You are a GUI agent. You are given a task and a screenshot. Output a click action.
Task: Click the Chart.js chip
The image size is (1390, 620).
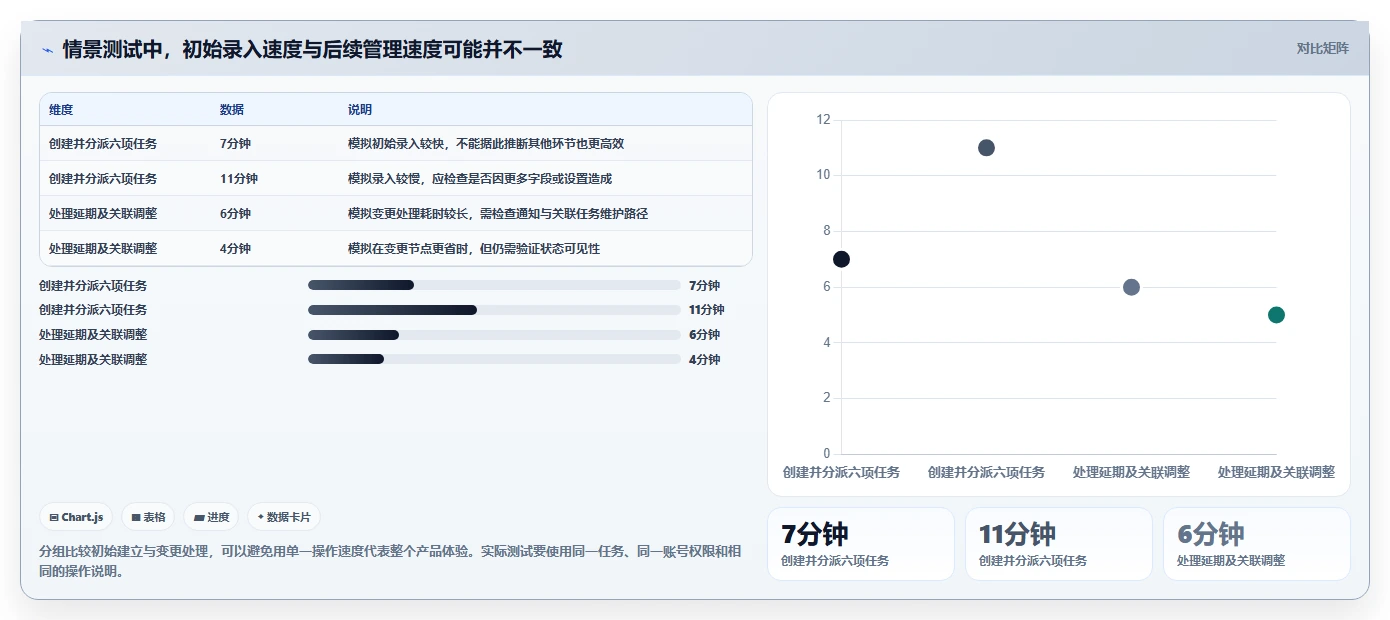pos(77,517)
